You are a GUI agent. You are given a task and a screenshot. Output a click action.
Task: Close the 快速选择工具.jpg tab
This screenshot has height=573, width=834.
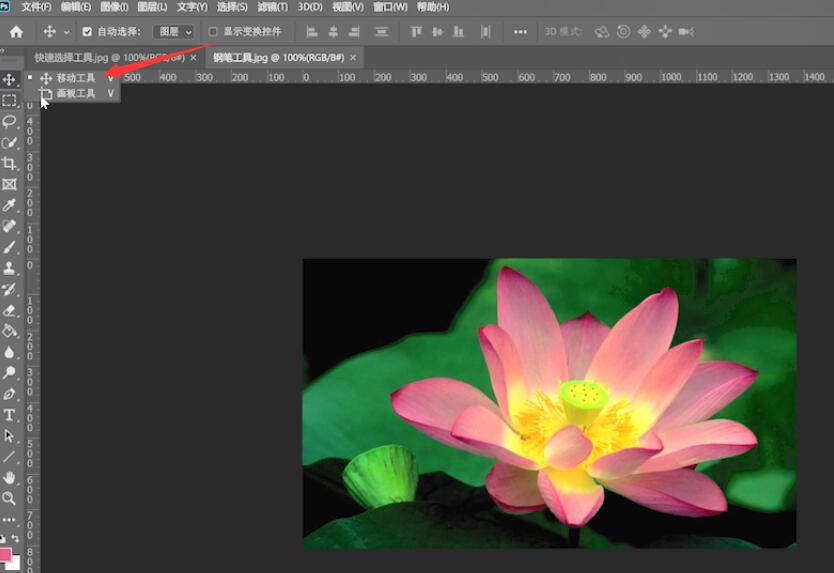(193, 57)
